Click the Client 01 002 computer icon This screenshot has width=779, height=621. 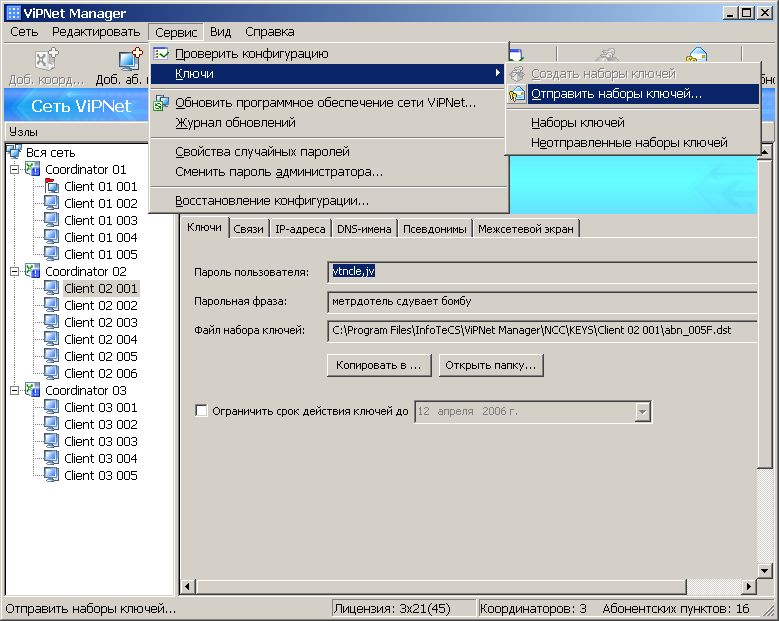(x=51, y=203)
